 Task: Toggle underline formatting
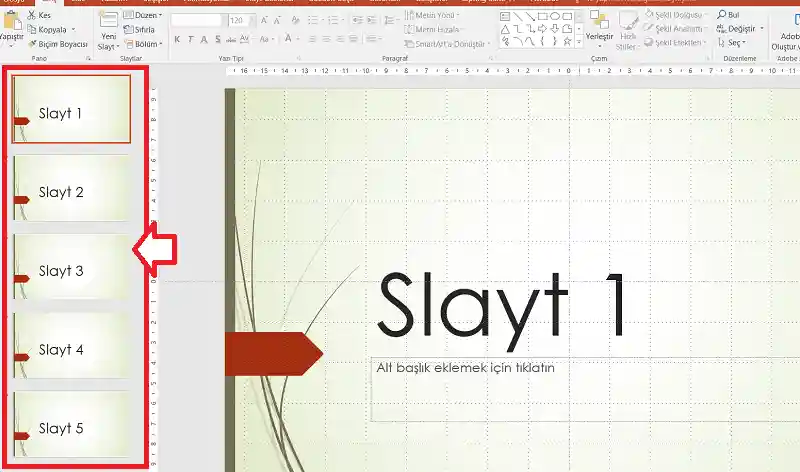tap(204, 39)
